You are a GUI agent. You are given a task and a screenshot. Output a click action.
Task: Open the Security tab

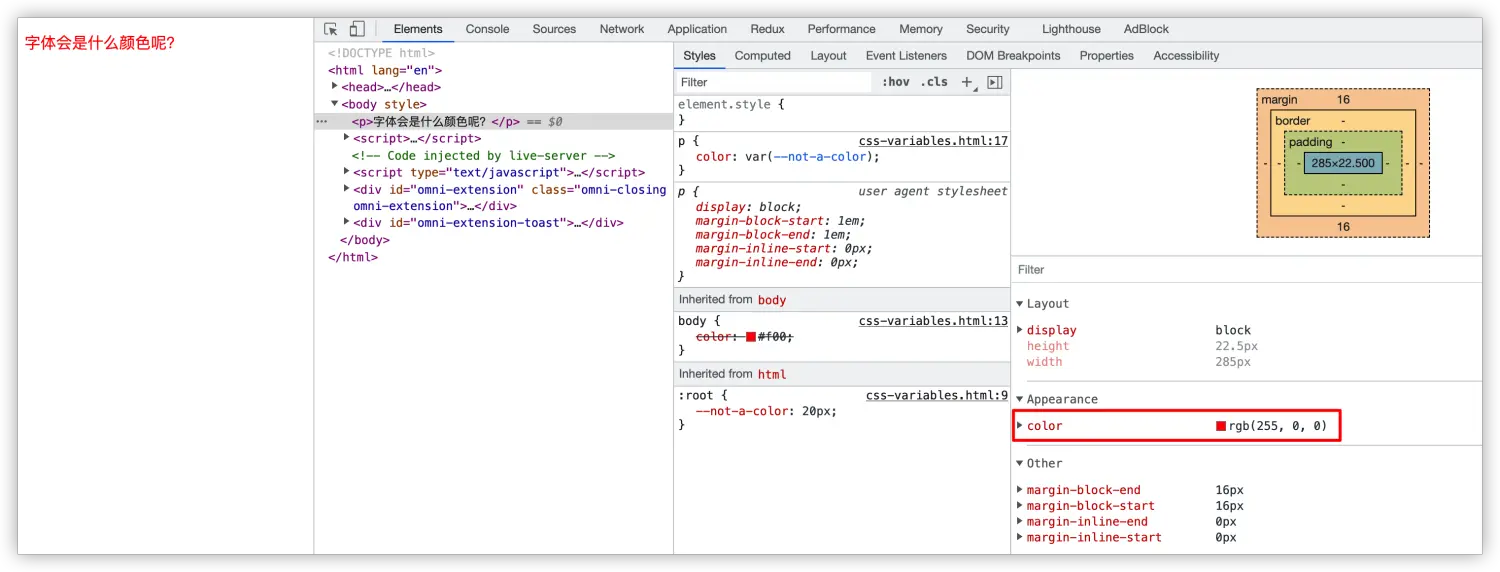(x=987, y=29)
